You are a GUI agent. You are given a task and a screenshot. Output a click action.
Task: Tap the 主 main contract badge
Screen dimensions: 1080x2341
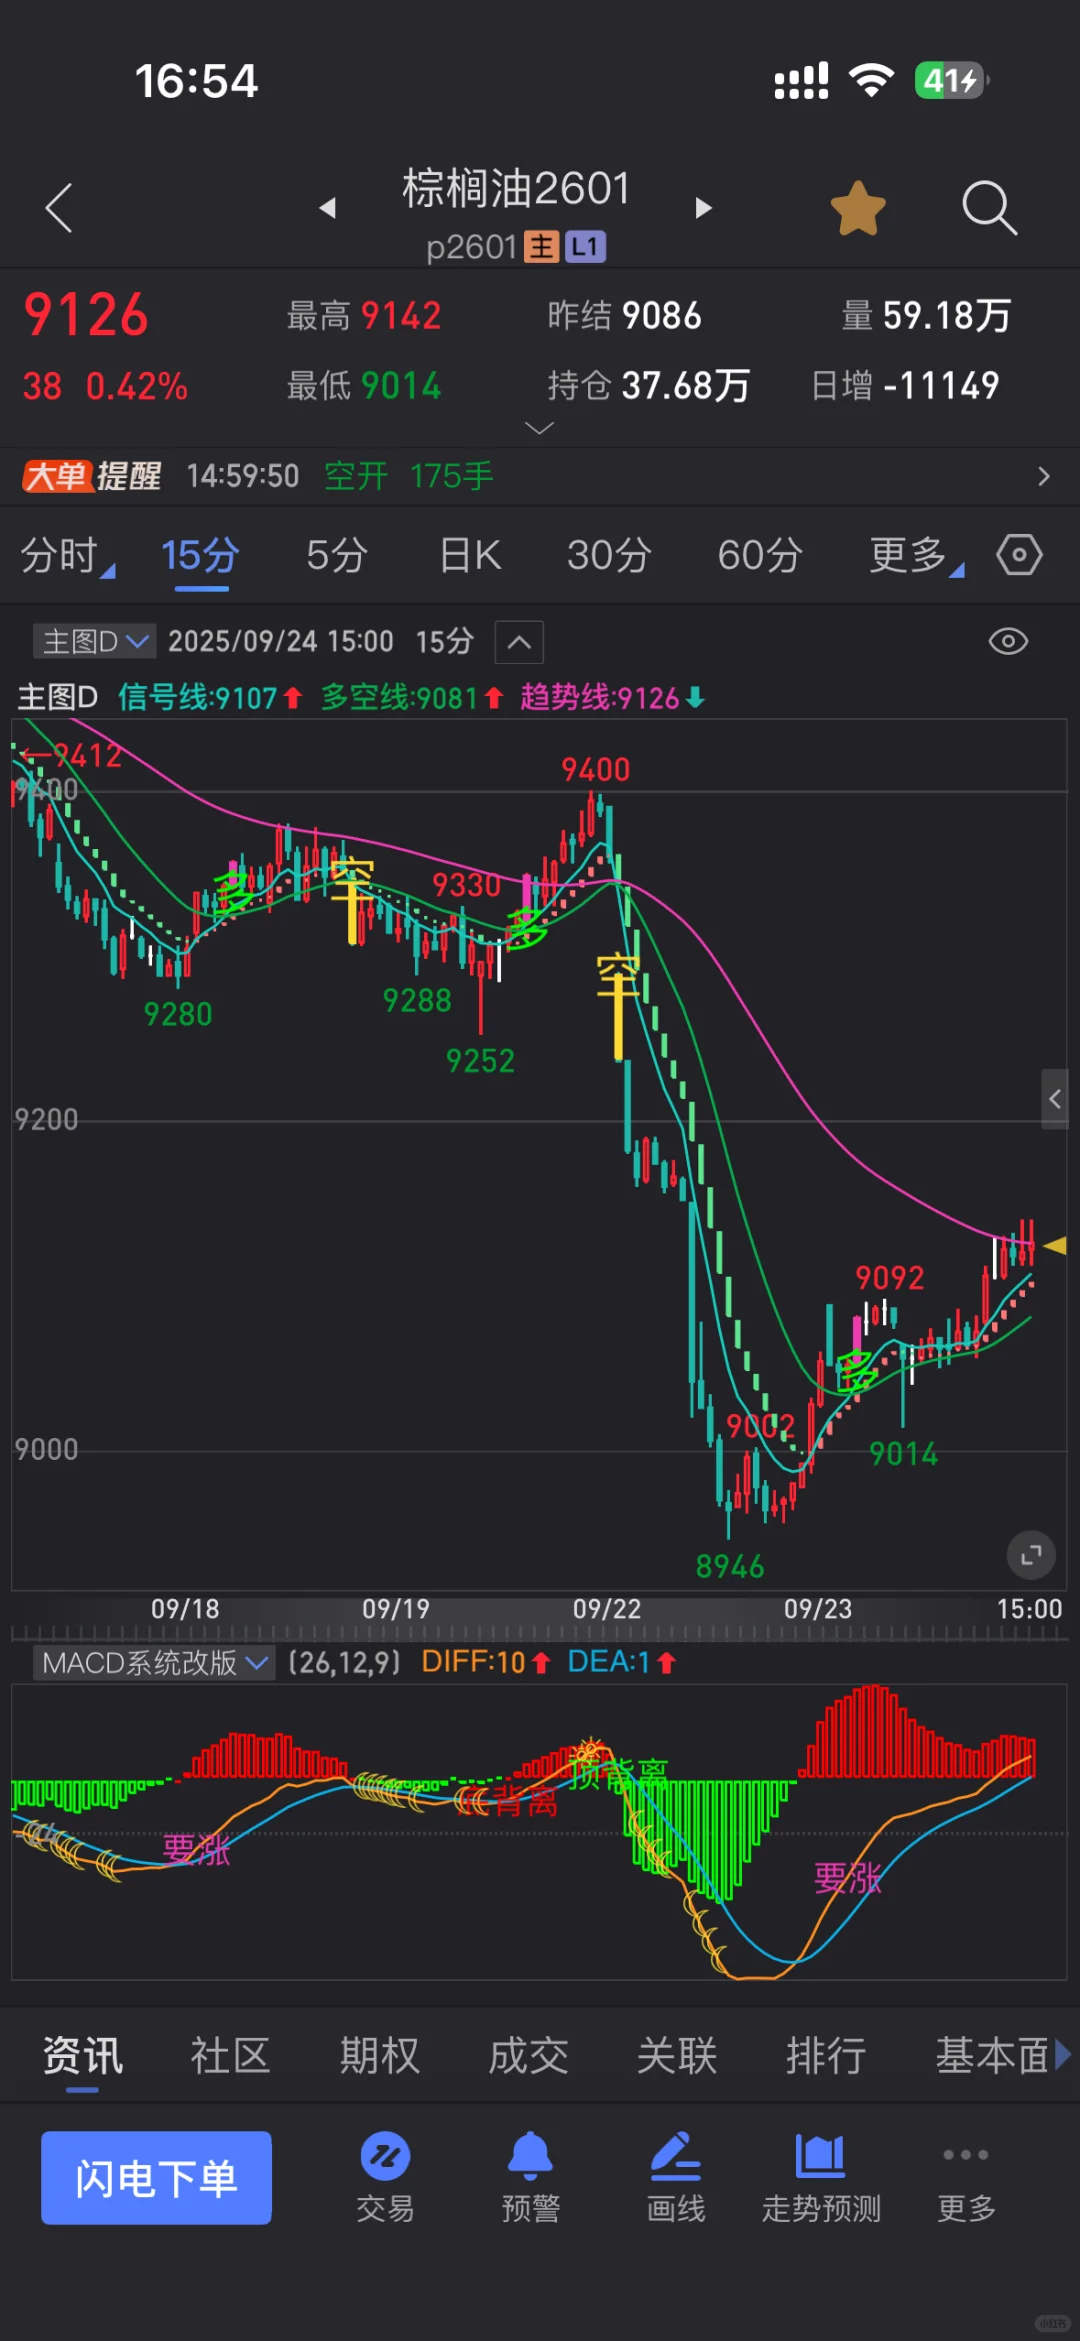coord(541,247)
